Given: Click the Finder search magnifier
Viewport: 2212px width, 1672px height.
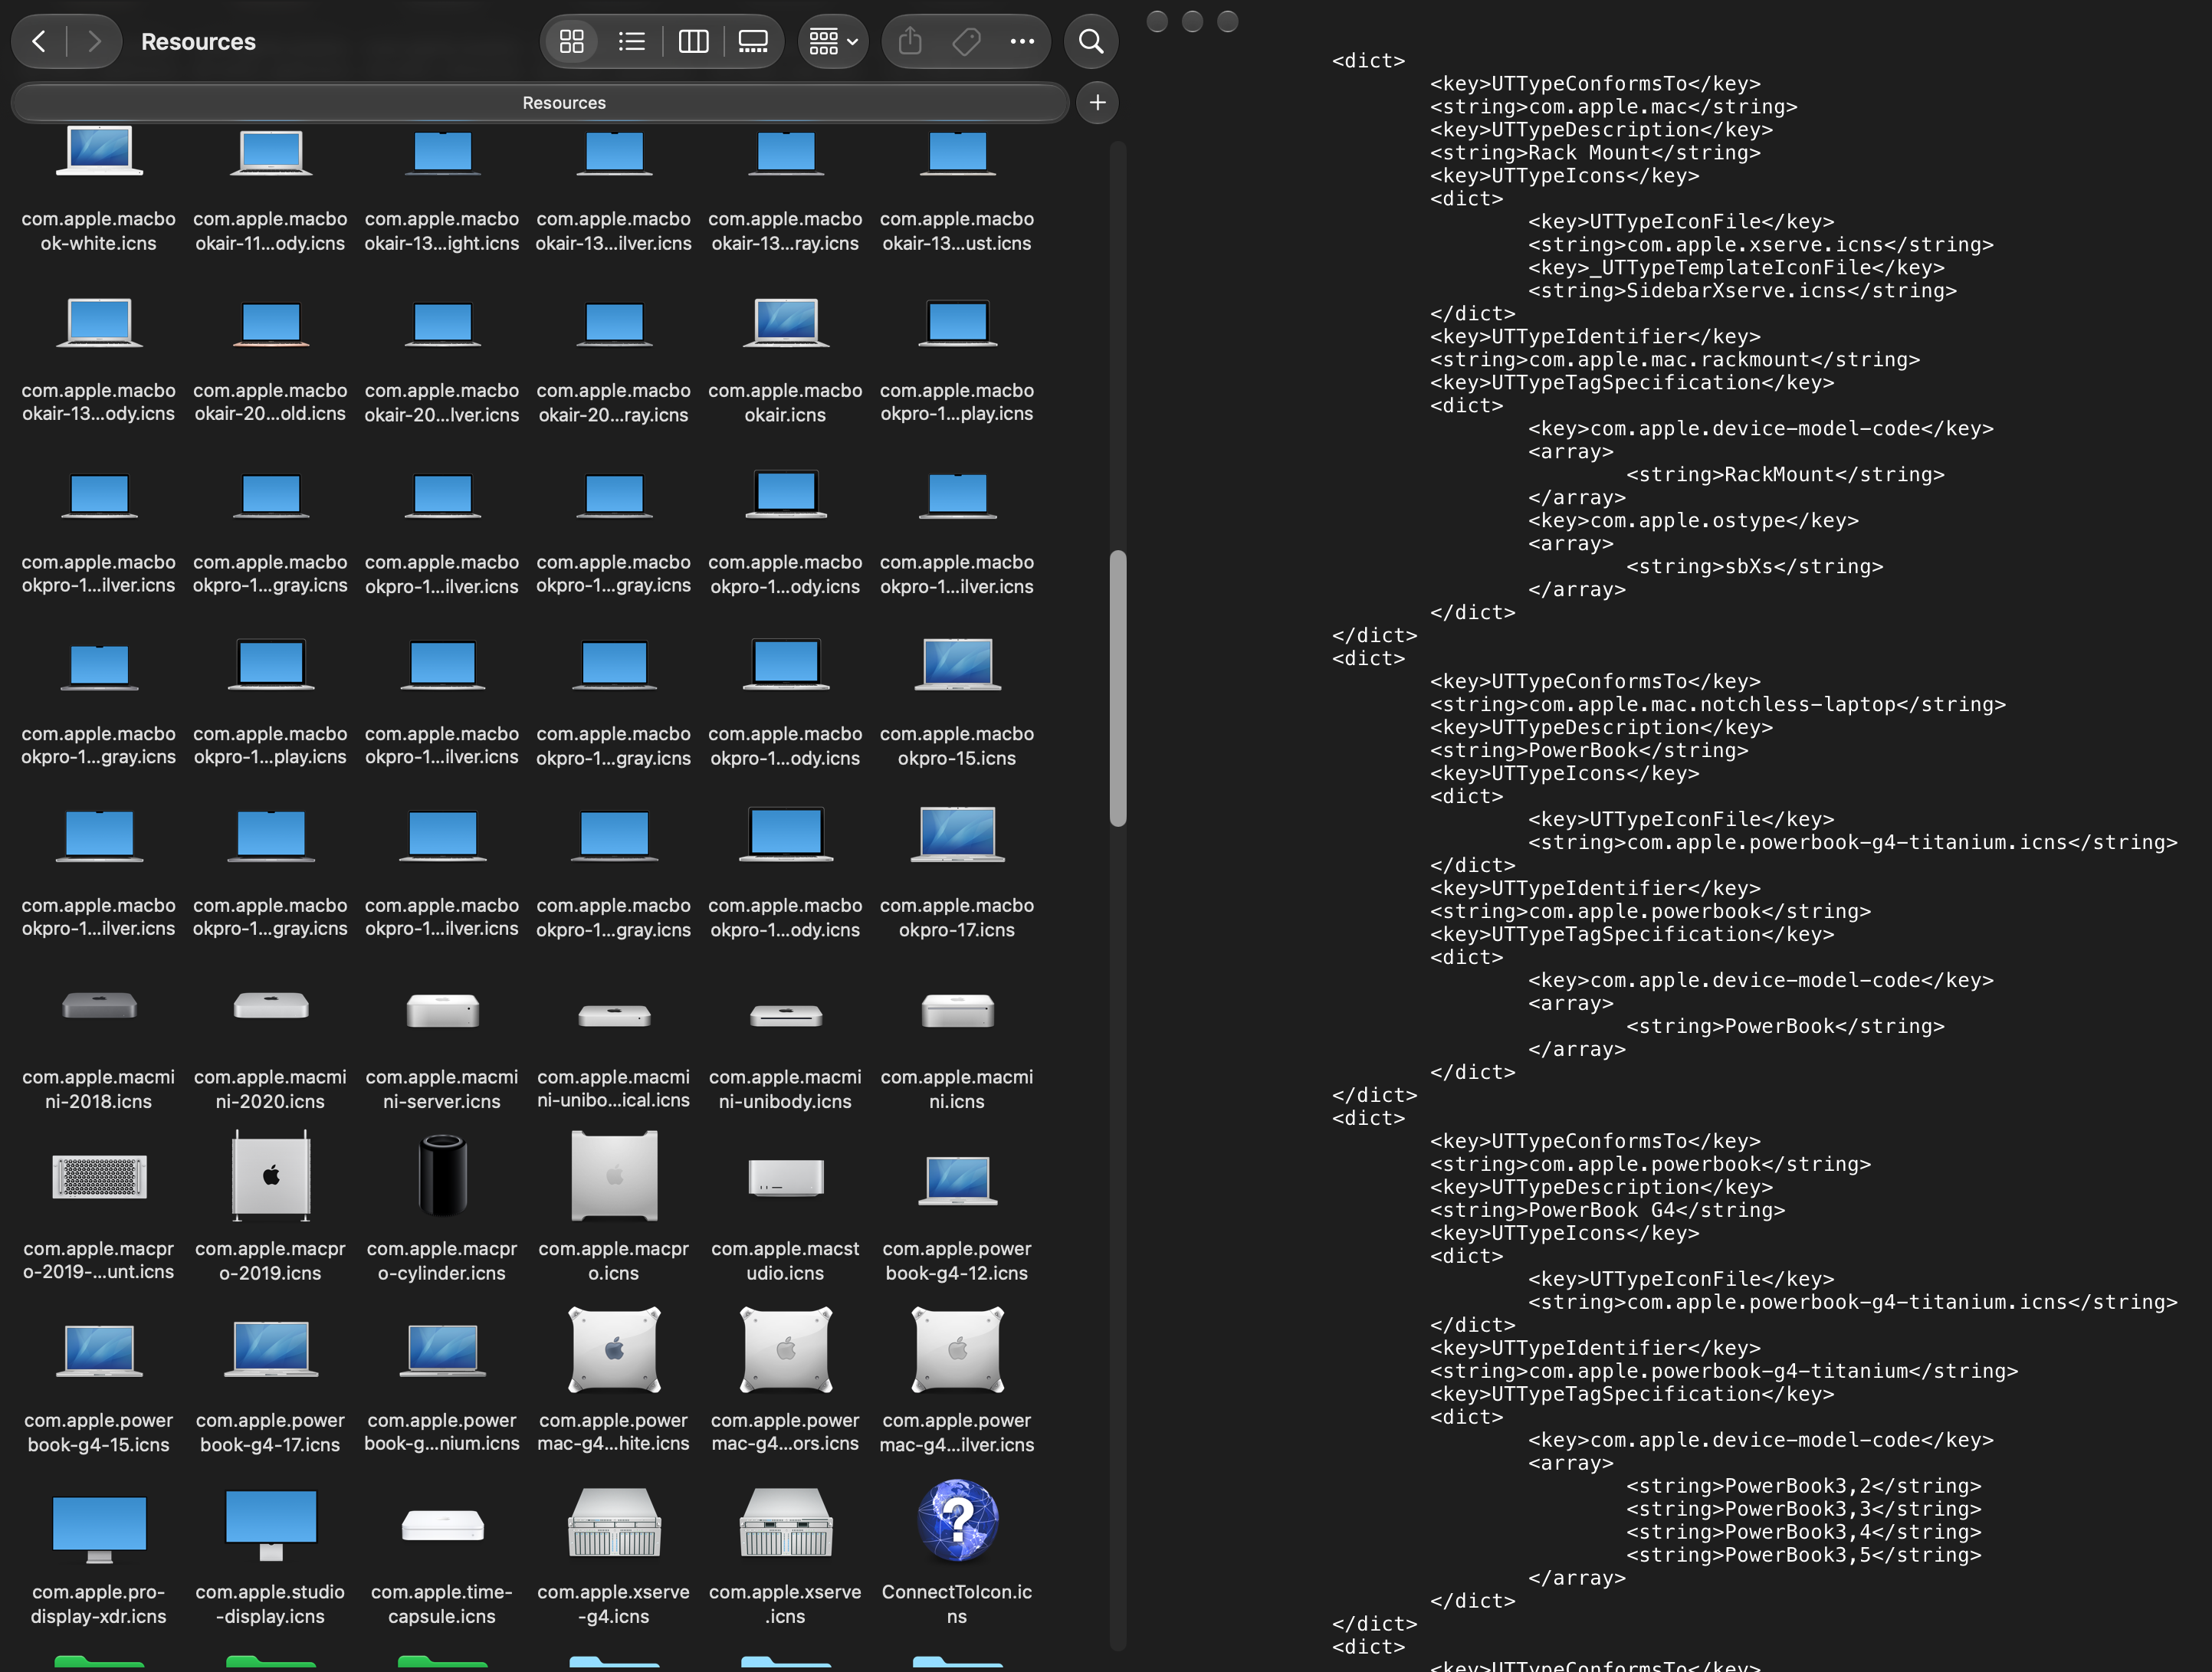Looking at the screenshot, I should (1091, 42).
